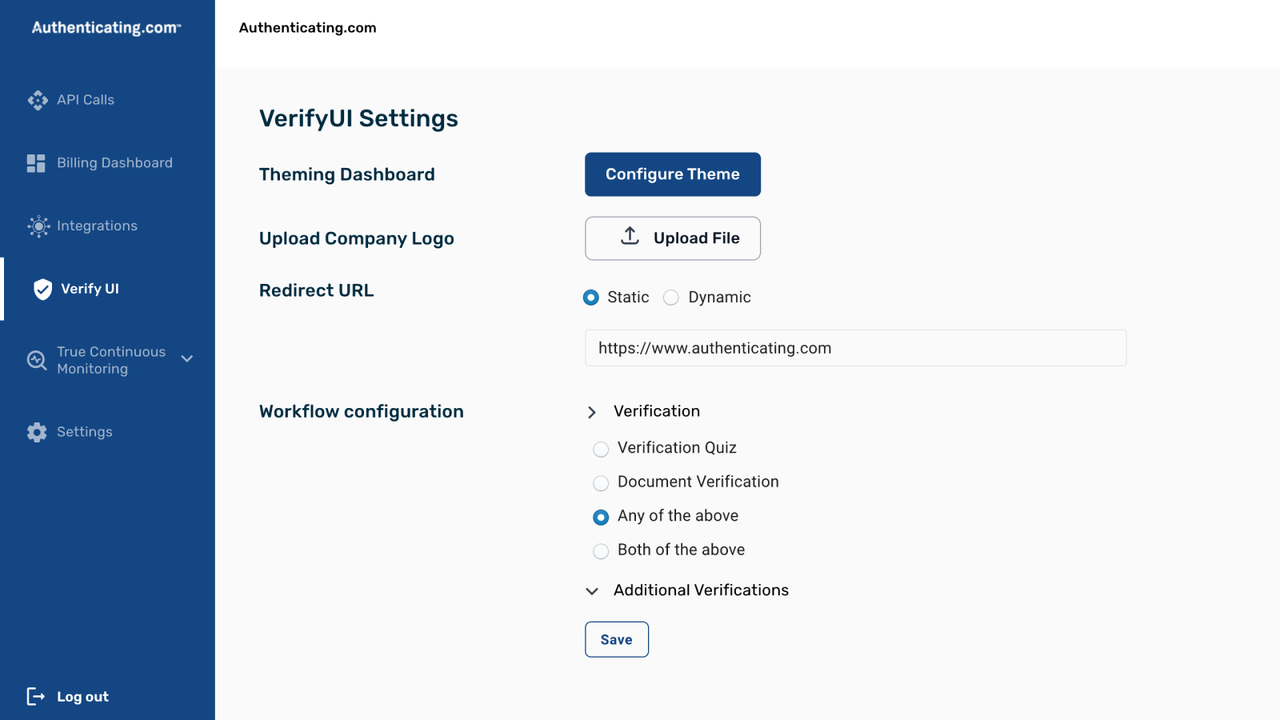Image resolution: width=1280 pixels, height=720 pixels.
Task: Click the Theming Dashboard label
Action: coord(347,174)
